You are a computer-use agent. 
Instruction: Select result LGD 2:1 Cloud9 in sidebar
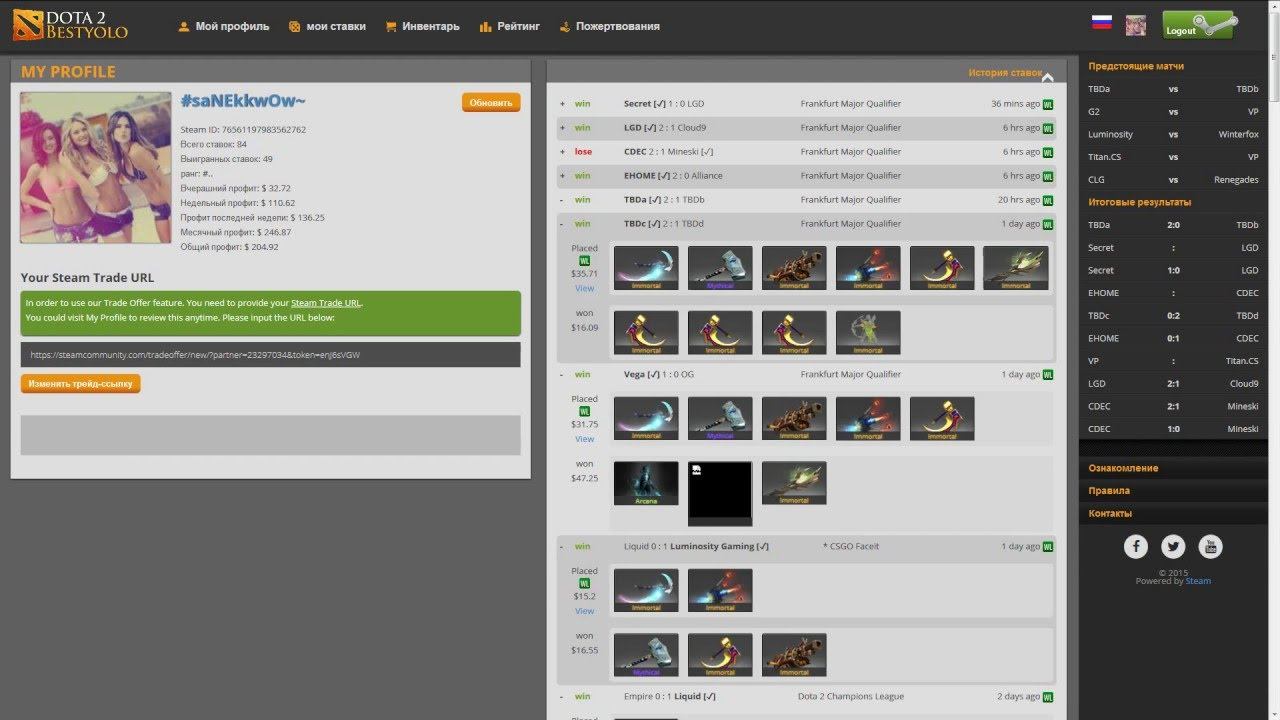[x=1173, y=384]
